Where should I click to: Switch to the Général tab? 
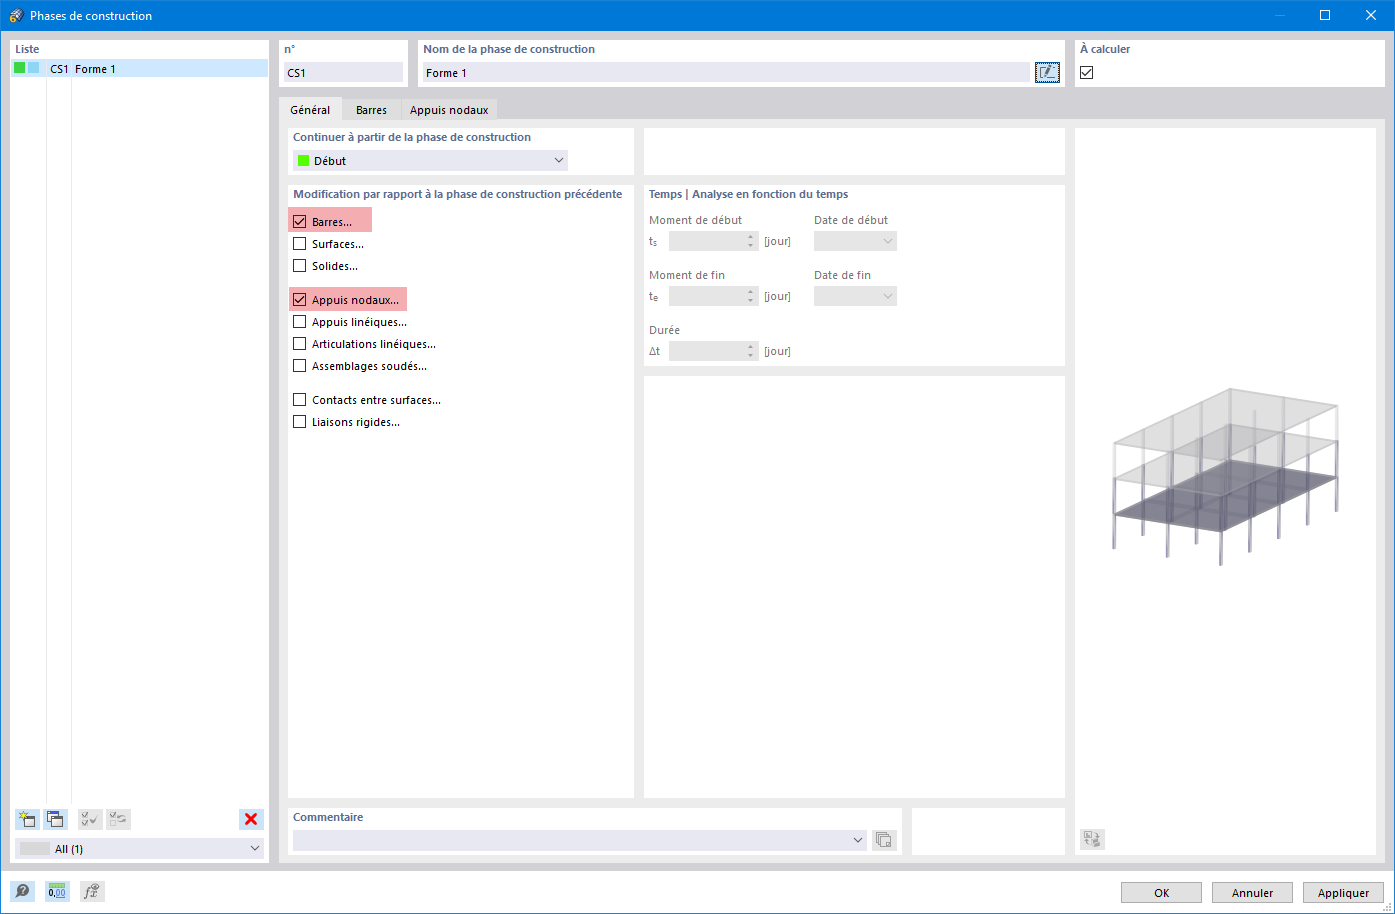coord(310,109)
